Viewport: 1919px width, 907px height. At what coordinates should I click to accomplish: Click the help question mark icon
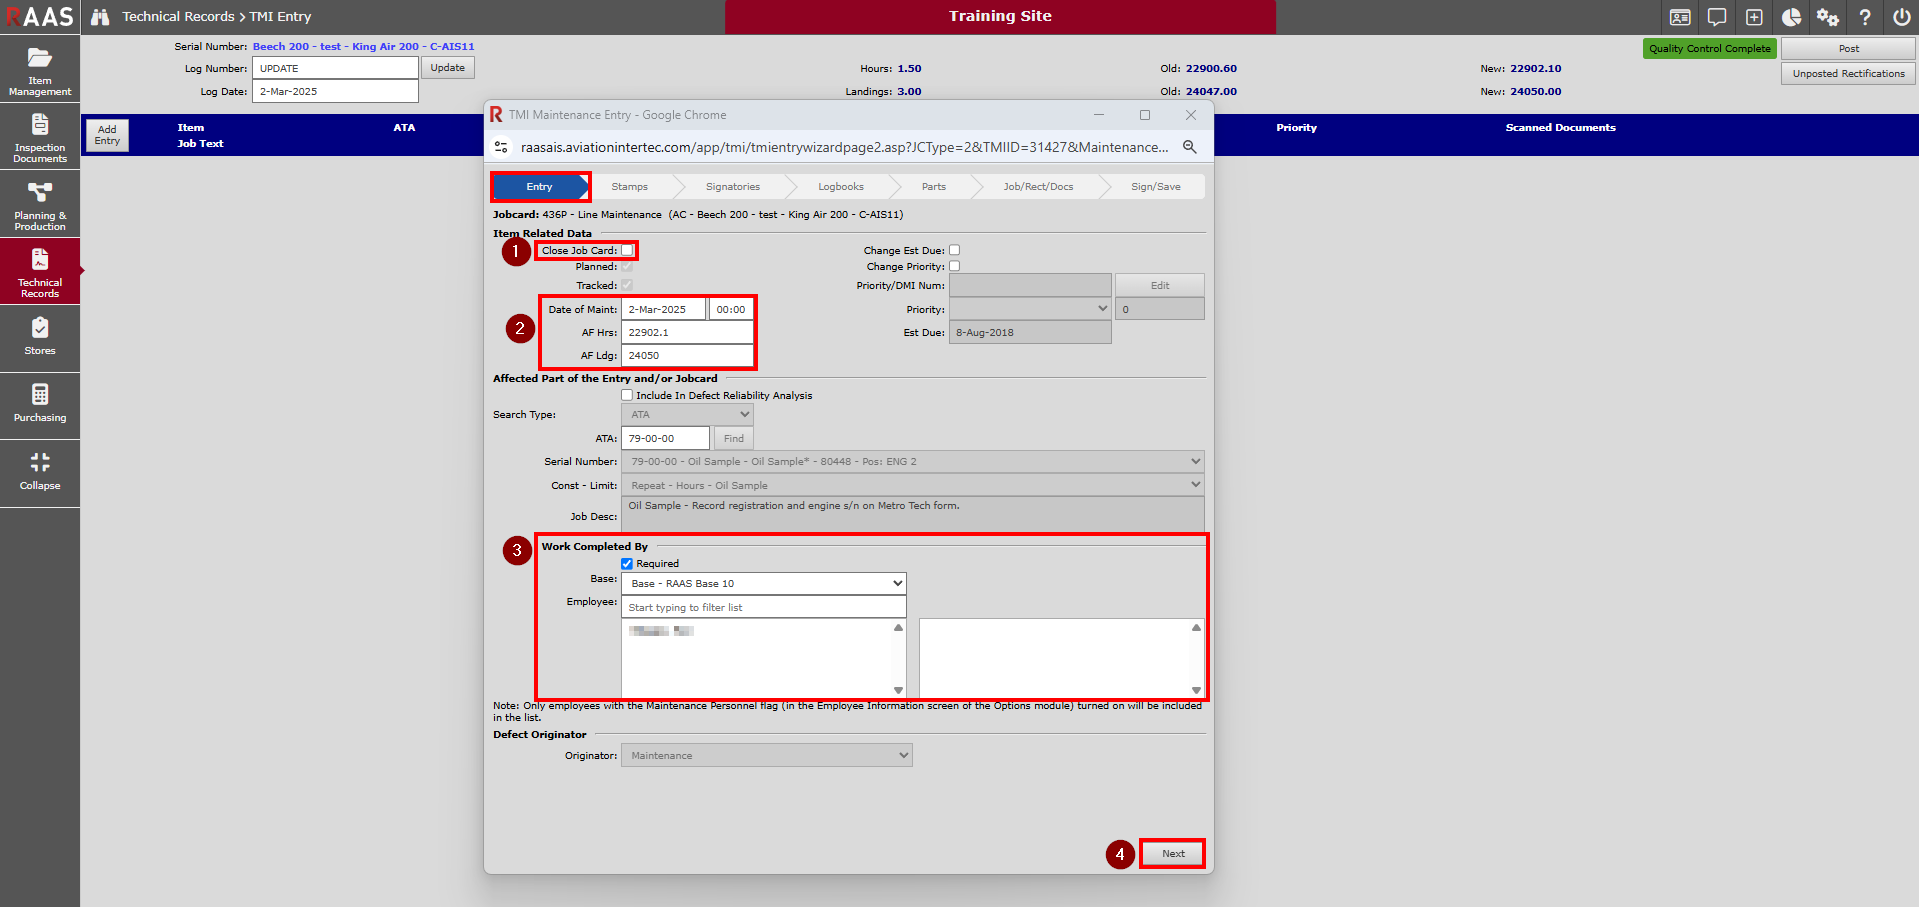1864,17
